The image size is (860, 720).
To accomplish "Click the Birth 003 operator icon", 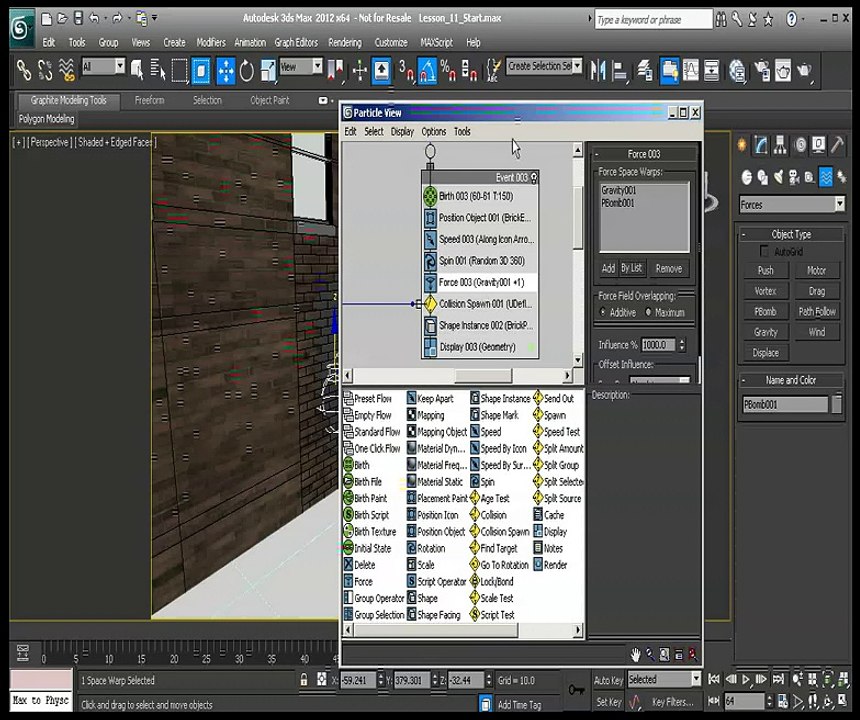I will point(430,196).
